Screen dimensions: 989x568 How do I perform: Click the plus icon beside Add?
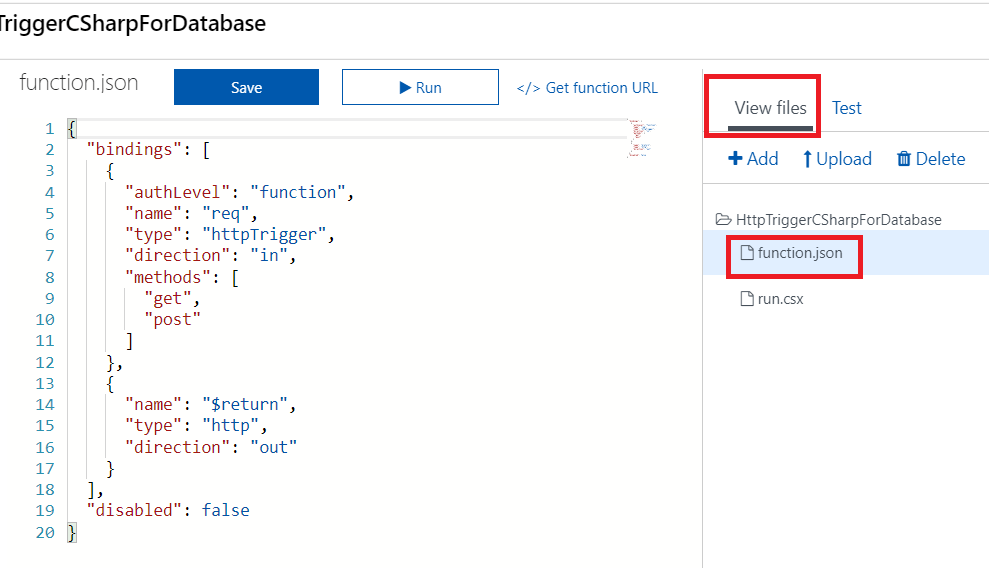[x=735, y=158]
